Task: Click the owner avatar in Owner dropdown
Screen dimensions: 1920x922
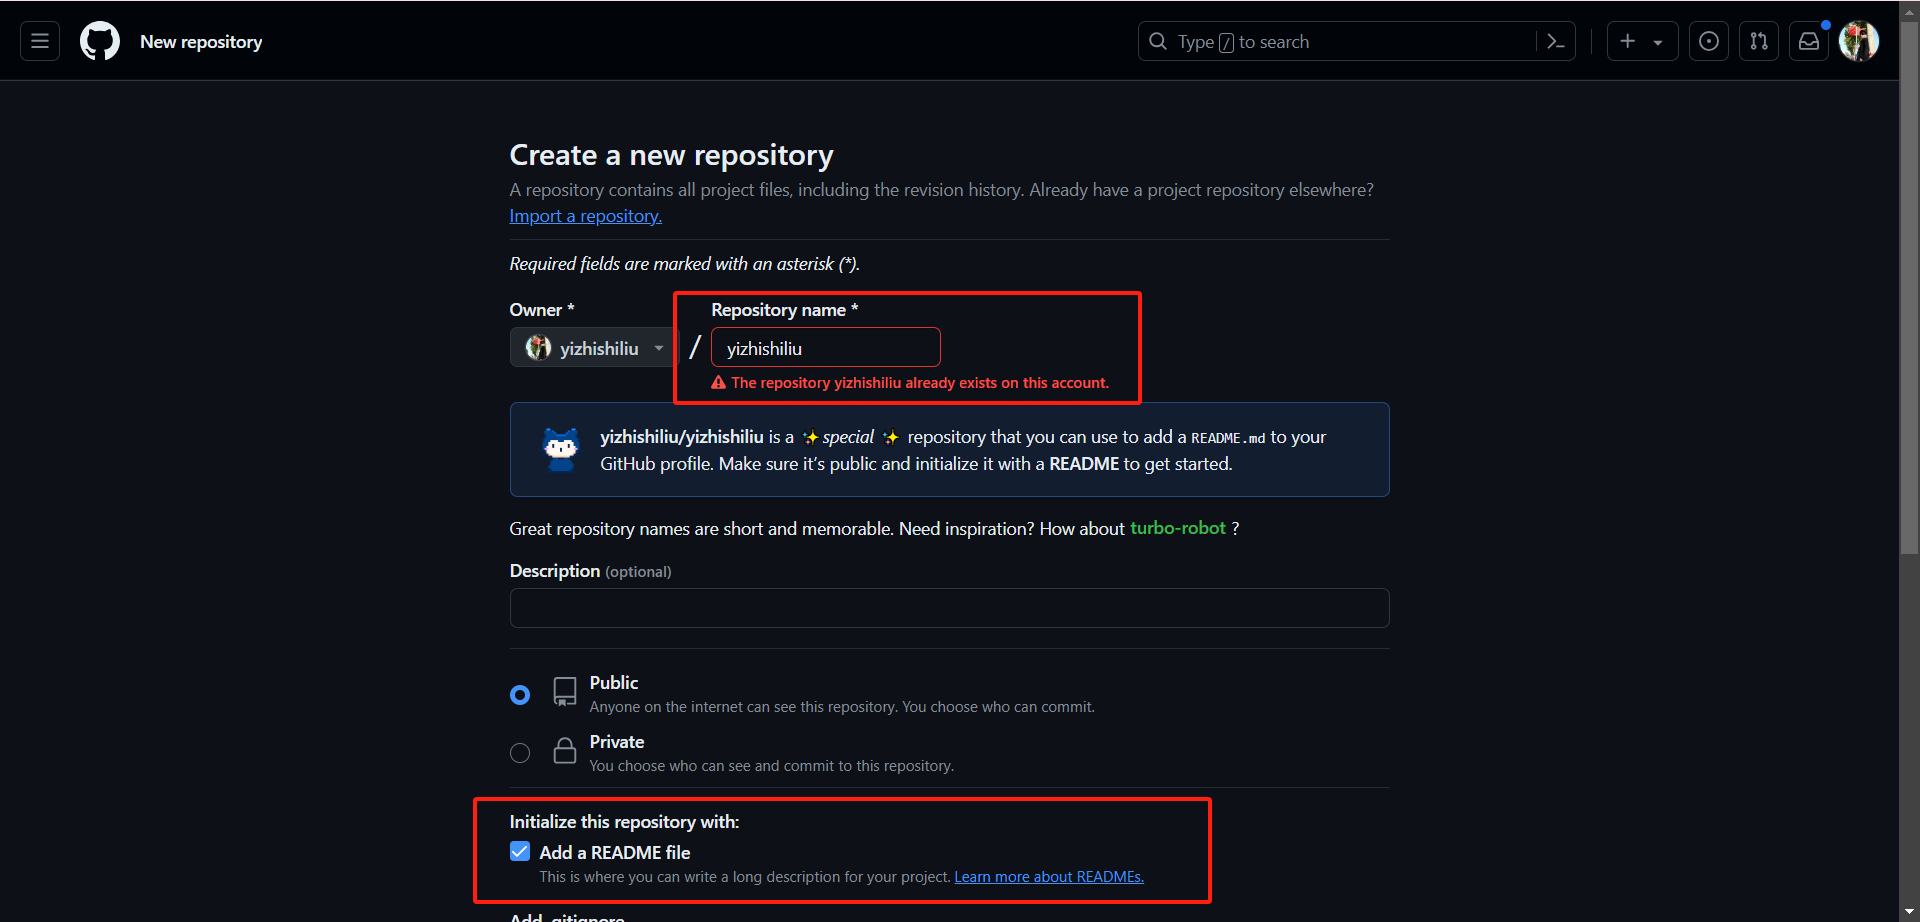Action: pyautogui.click(x=538, y=347)
